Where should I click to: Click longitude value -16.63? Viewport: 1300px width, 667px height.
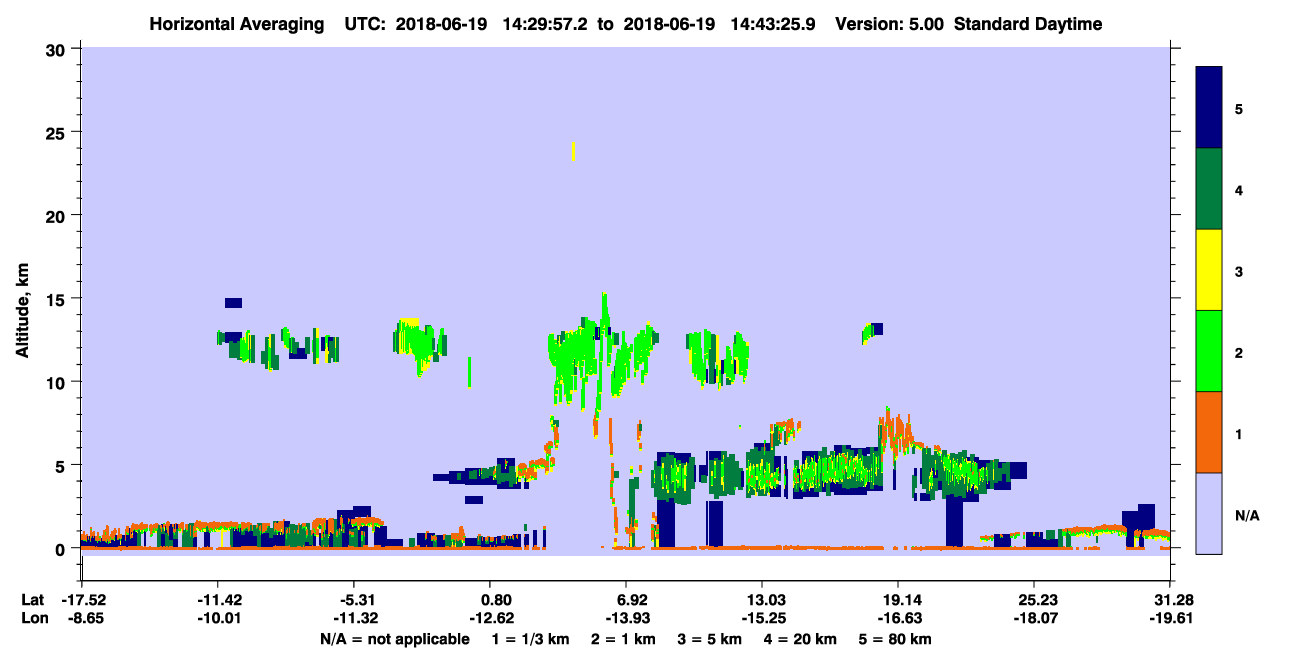coord(899,618)
